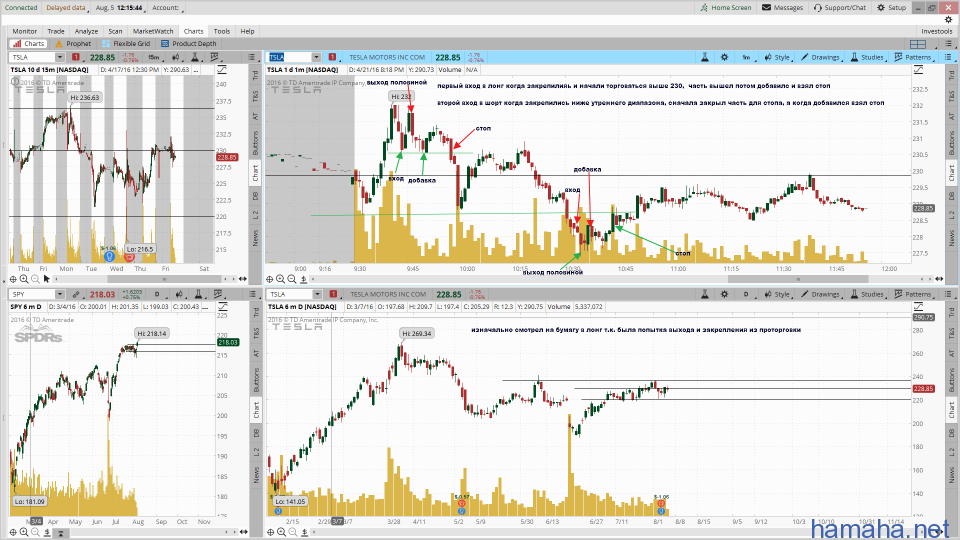
Task: Toggle Buttons side tab on 15m chart
Action: click(255, 142)
